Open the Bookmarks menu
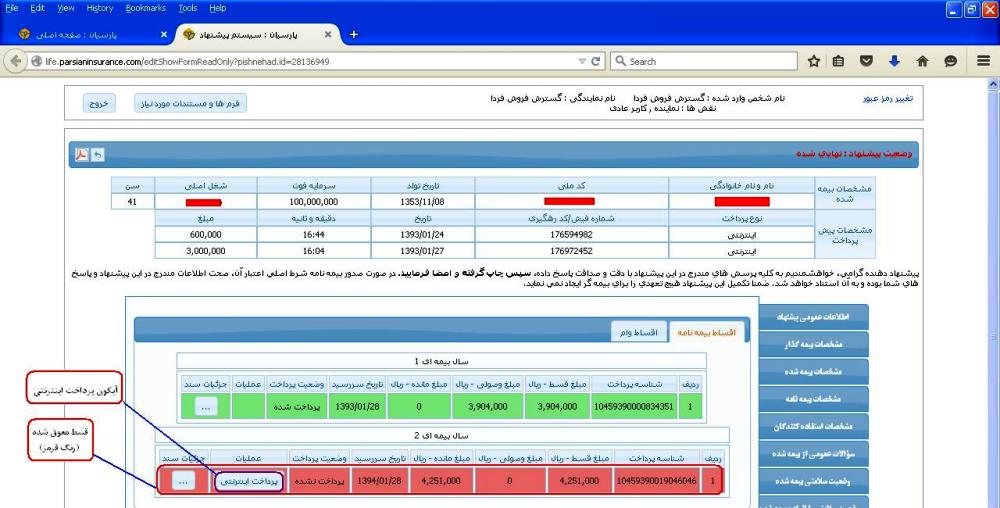 point(145,8)
